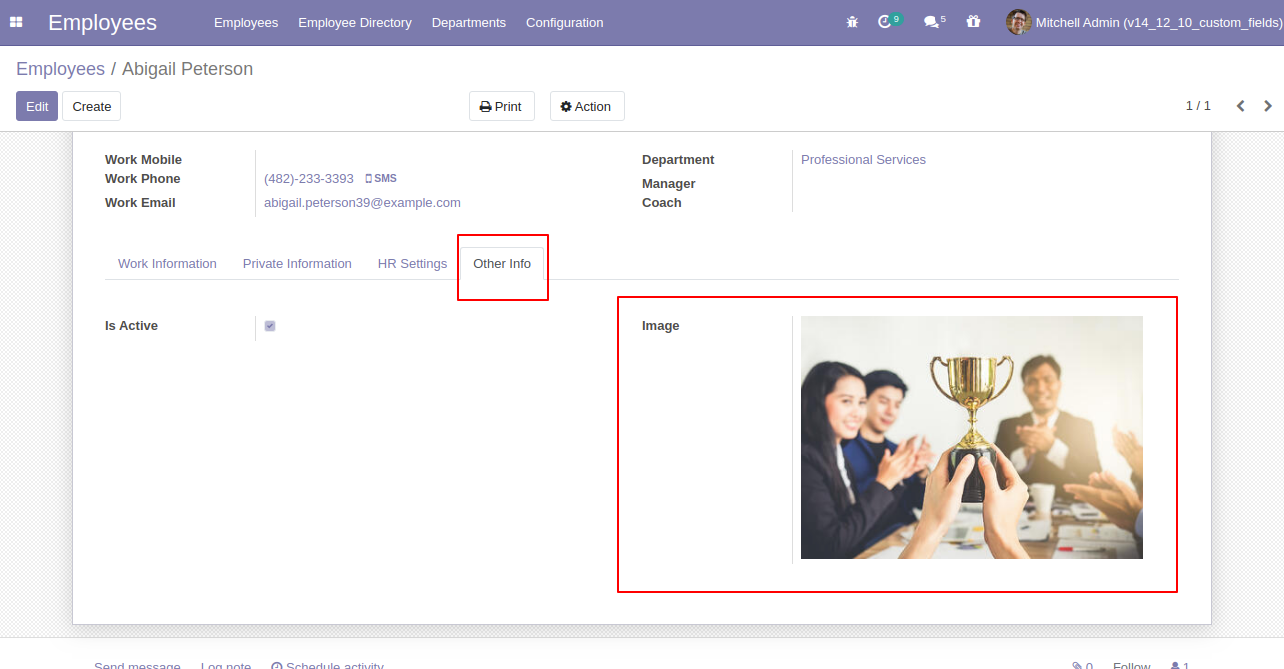The width and height of the screenshot is (1284, 669).
Task: Click the Employees app title
Action: (x=102, y=22)
